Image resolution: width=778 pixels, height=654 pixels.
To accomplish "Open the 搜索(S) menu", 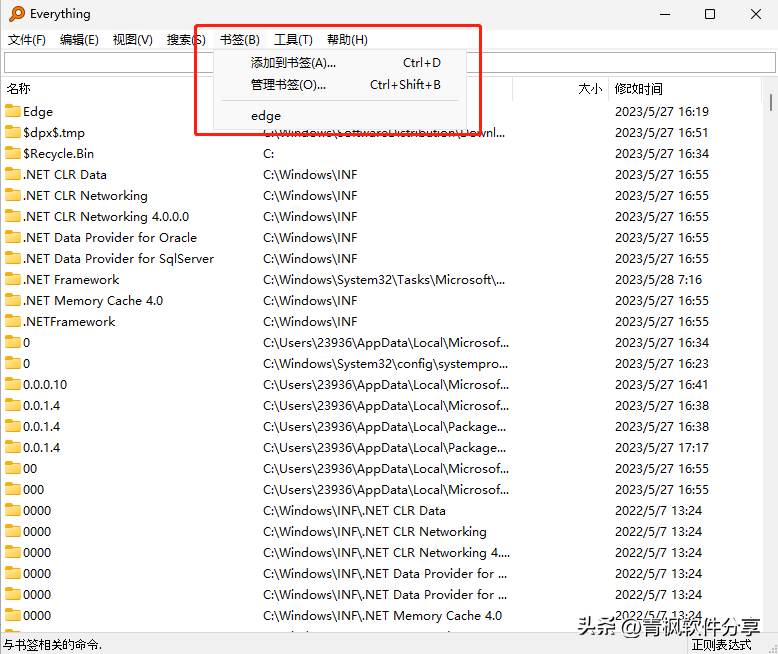I will [186, 40].
